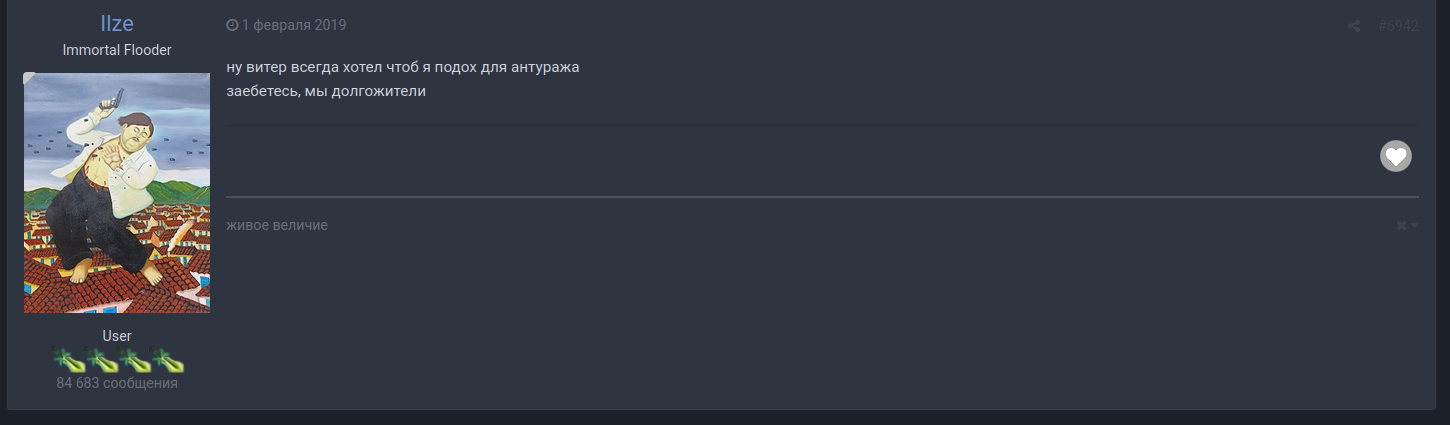The height and width of the screenshot is (425, 1450).
Task: Expand the signature options dropdown arrow
Action: 1415,226
